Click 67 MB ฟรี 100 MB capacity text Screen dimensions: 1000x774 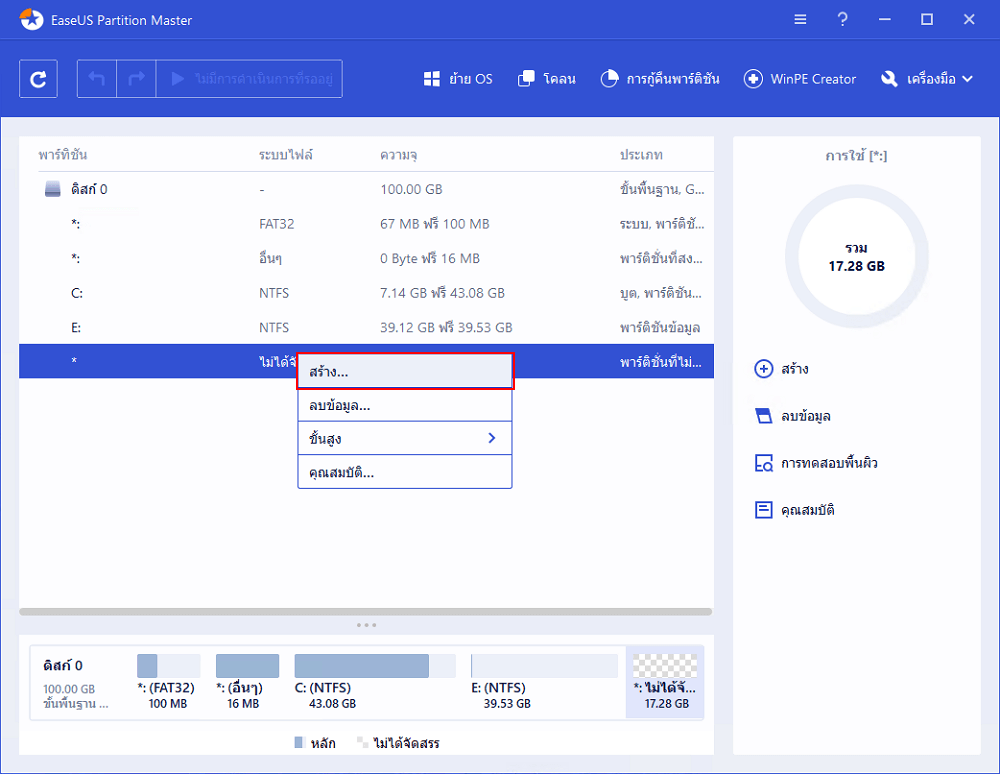click(435, 224)
